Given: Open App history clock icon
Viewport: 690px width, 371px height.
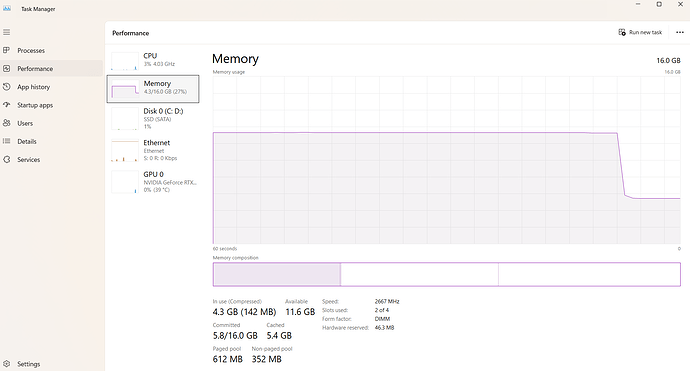Looking at the screenshot, I should pyautogui.click(x=7, y=87).
